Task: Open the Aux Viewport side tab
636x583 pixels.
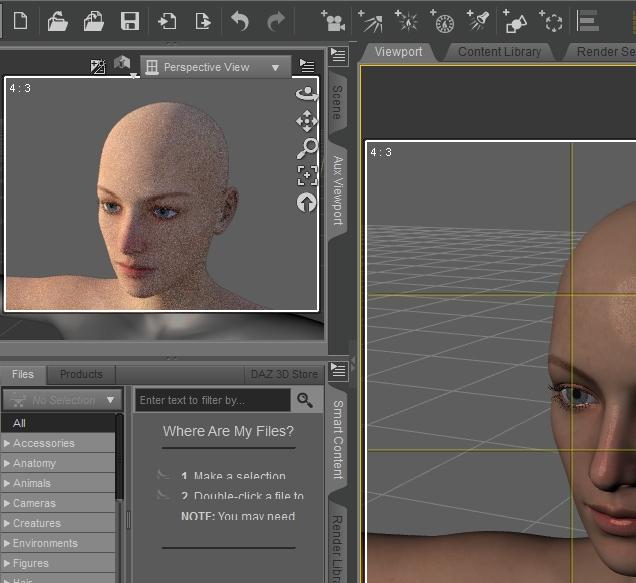Action: pos(337,190)
